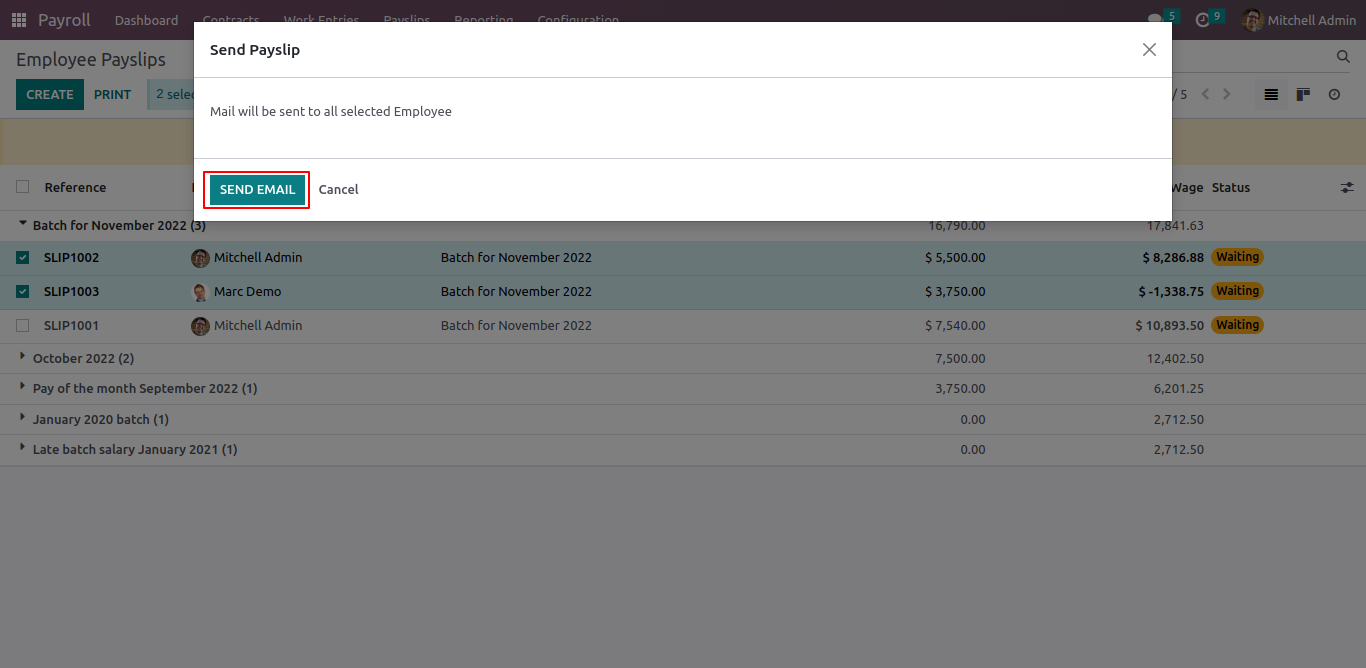1366x668 pixels.
Task: Switch to list view icon
Action: pyautogui.click(x=1271, y=94)
